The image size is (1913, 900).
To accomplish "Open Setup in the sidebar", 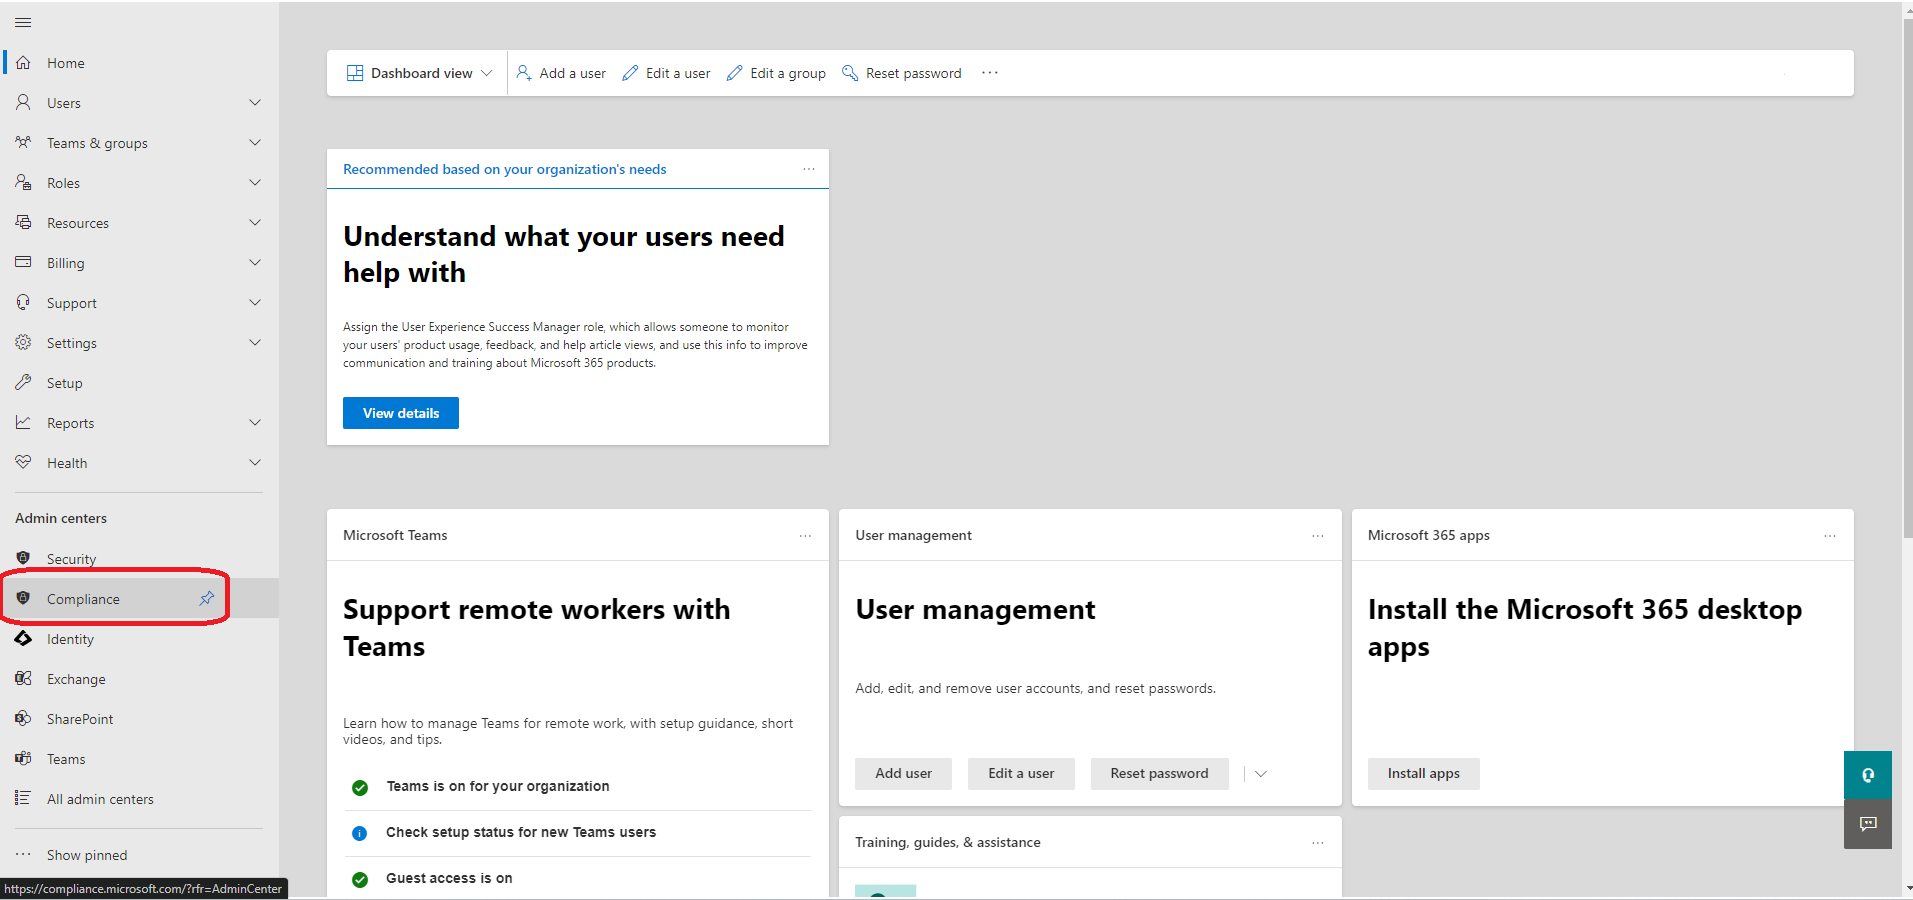I will click(x=139, y=383).
